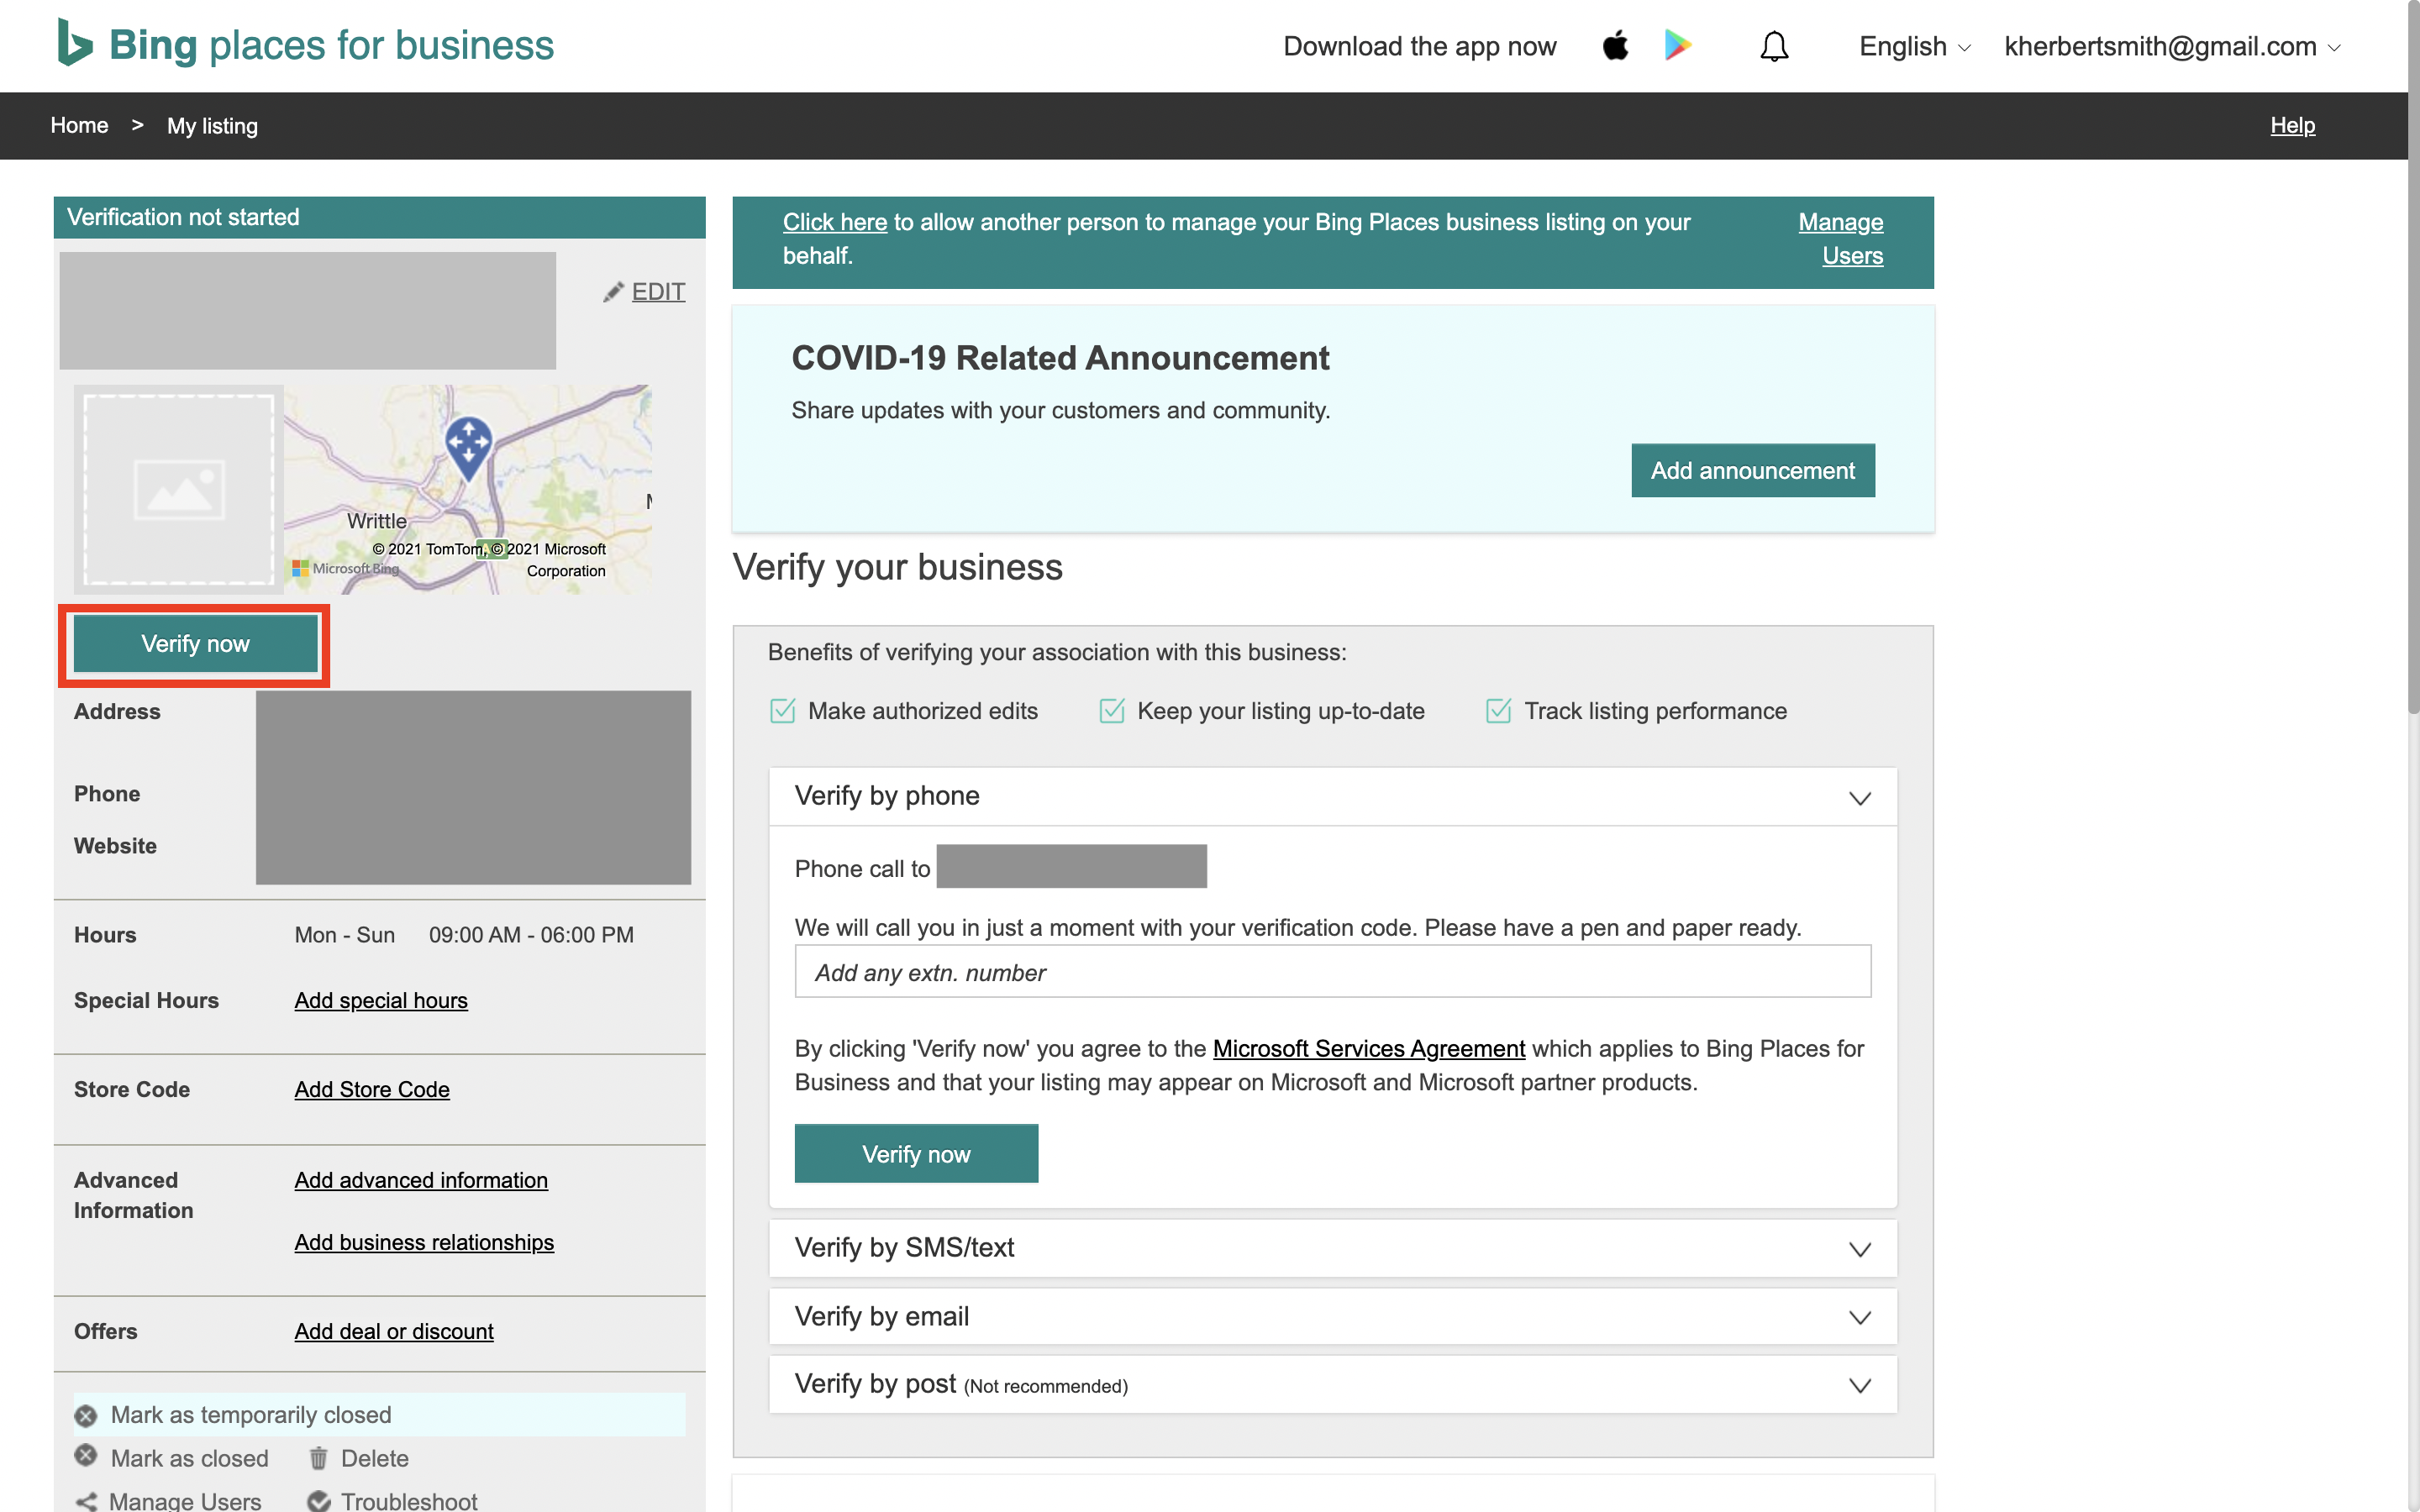Click the Keep your listing up-to-date checkmark
This screenshot has height=1512, width=2420.
[x=1112, y=711]
